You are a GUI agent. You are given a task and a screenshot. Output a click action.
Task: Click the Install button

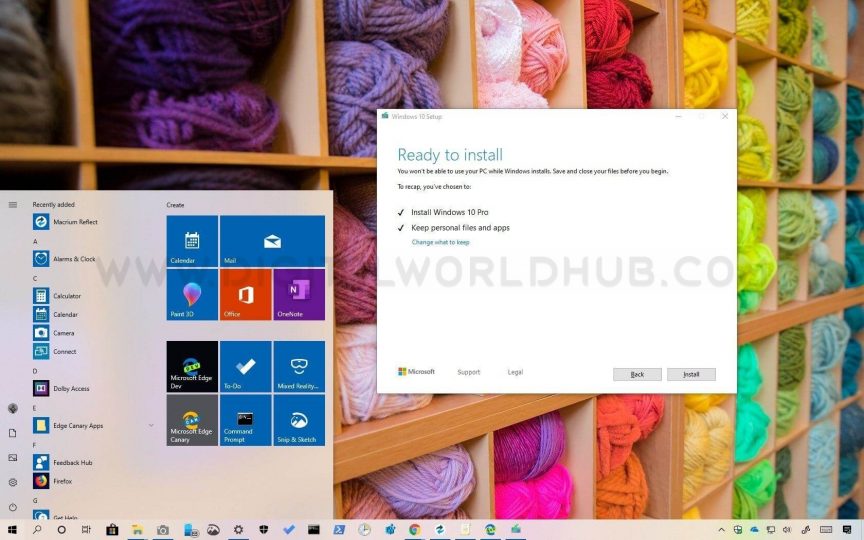coord(691,374)
